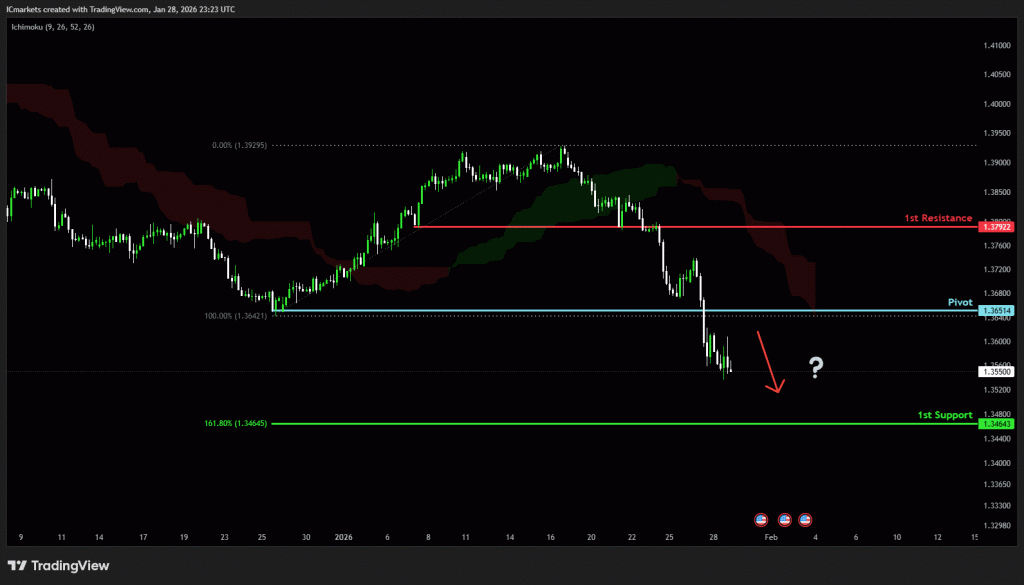Select the question mark annotation on chart
This screenshot has width=1024, height=585.
click(816, 369)
